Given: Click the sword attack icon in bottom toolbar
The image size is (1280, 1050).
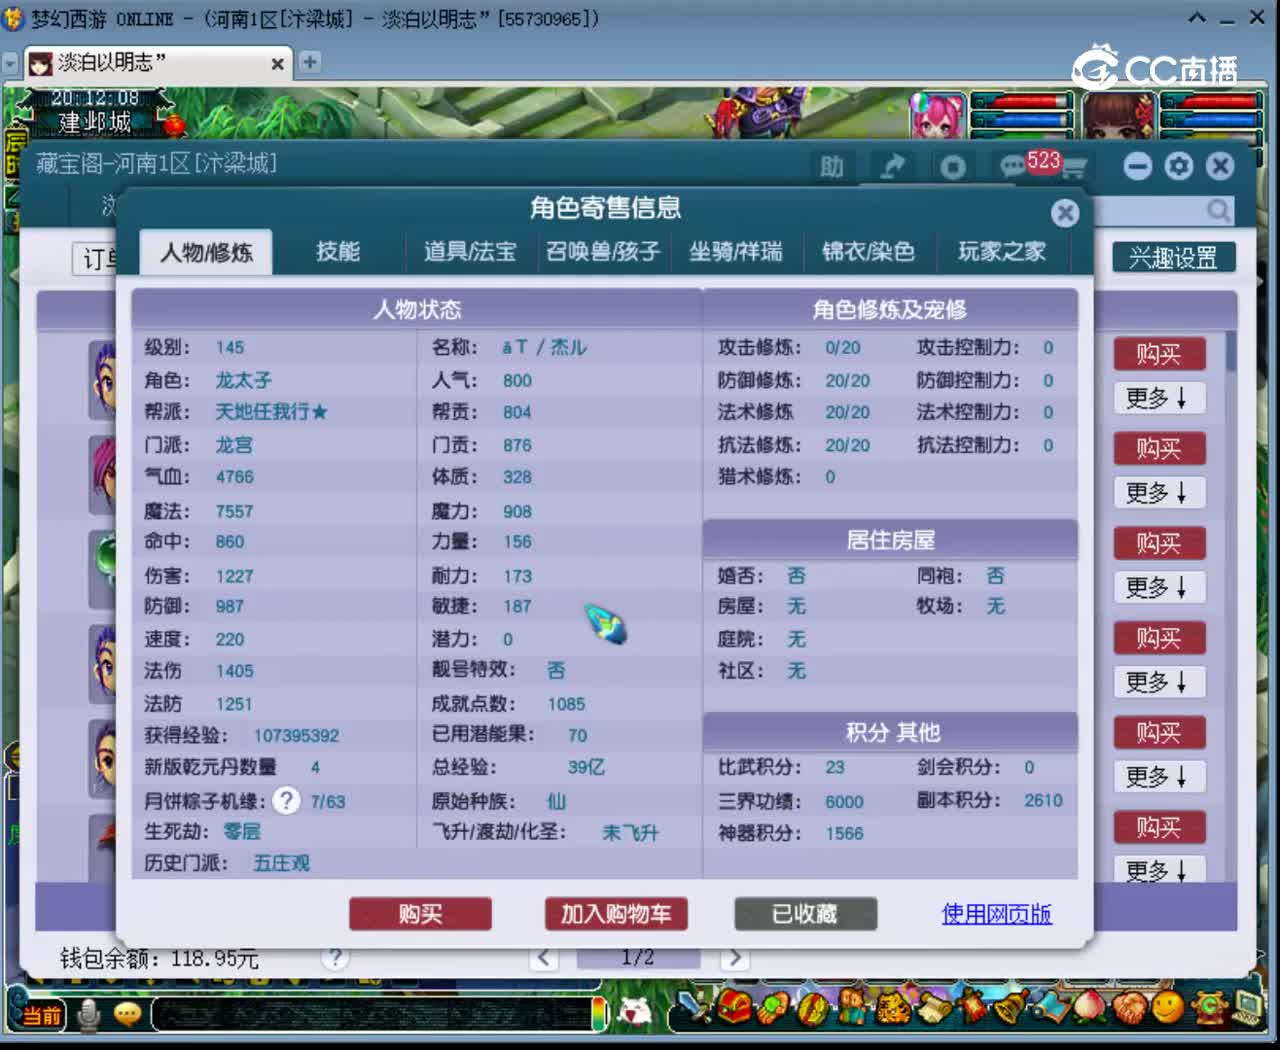Looking at the screenshot, I should point(694,1008).
